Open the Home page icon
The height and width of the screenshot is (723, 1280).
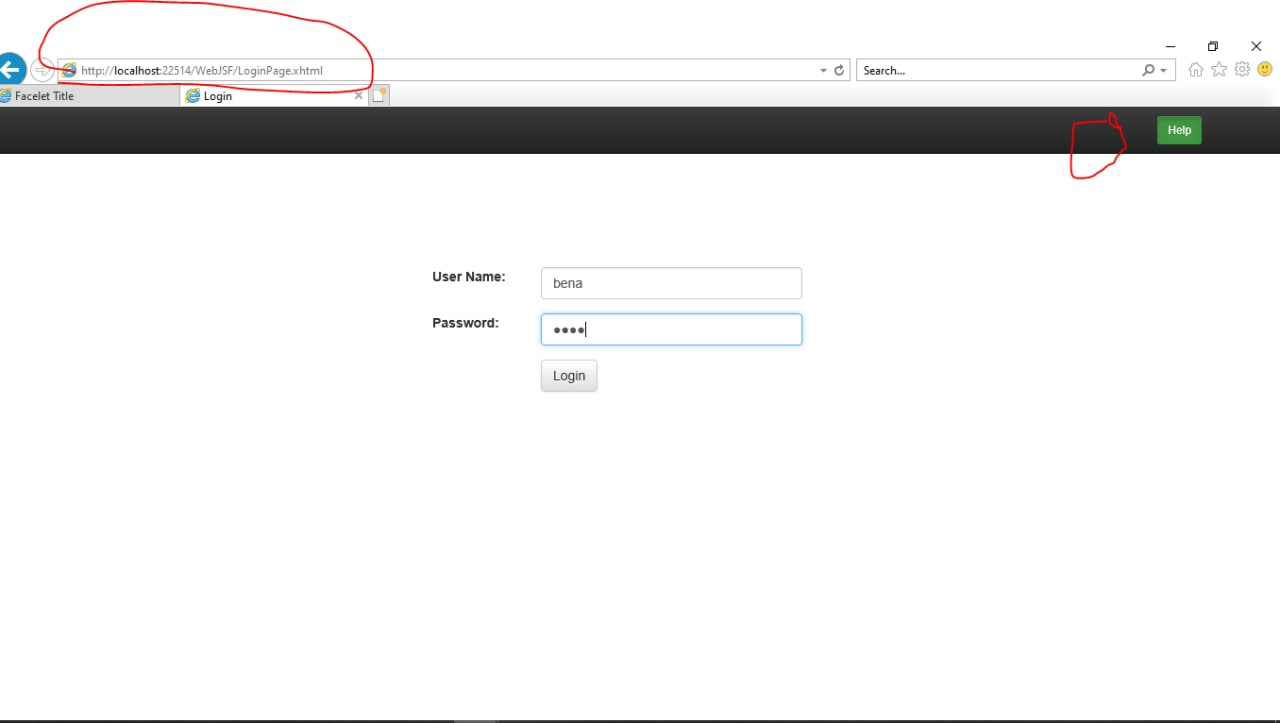[1195, 69]
